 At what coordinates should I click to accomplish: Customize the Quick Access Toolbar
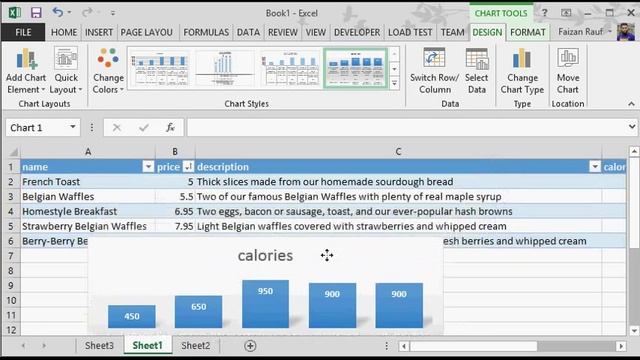tap(113, 13)
